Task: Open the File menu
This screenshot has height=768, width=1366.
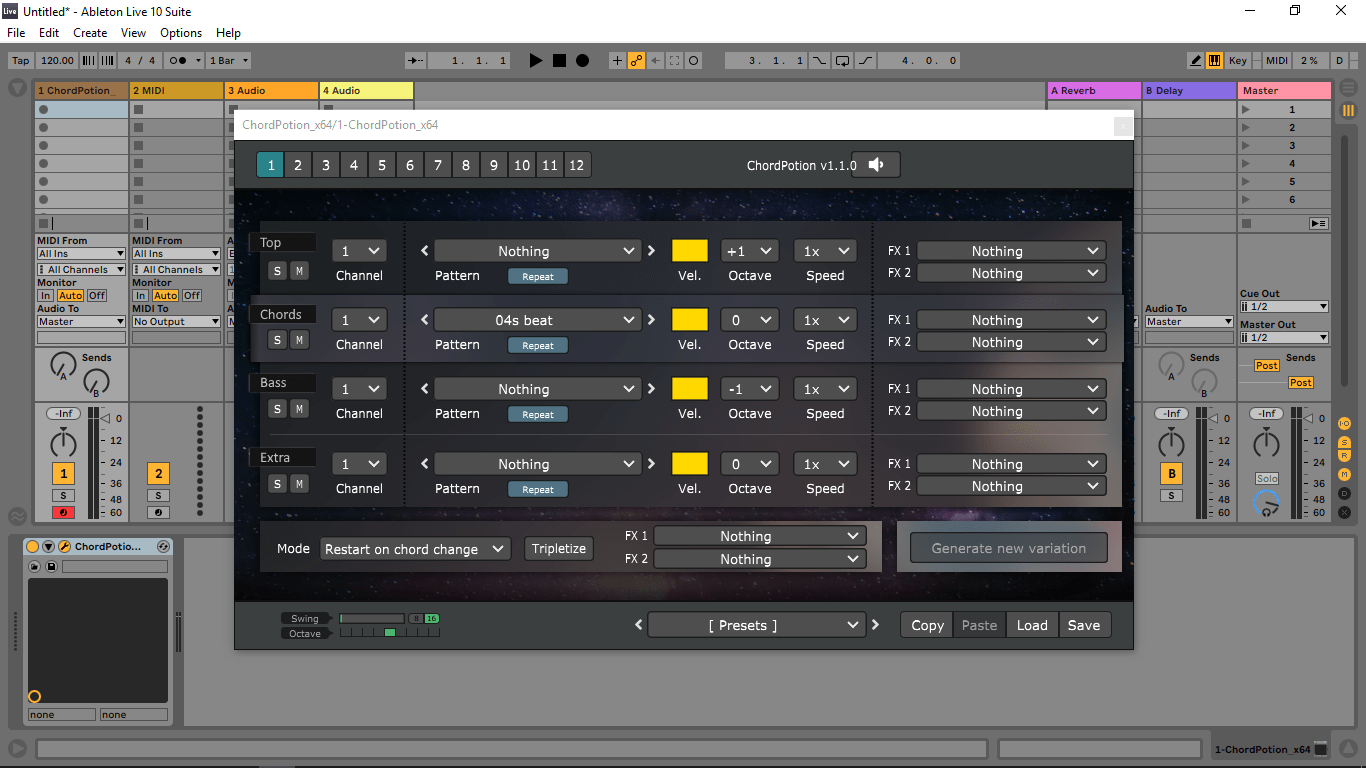Action: pyautogui.click(x=16, y=33)
